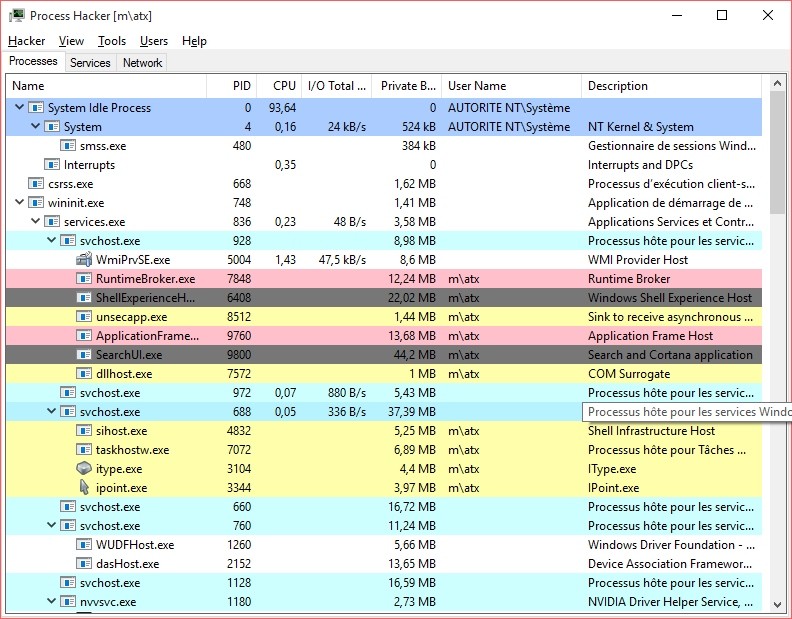This screenshot has height=619, width=792.
Task: Click the ApplicationFrameHost process icon
Action: coord(83,336)
